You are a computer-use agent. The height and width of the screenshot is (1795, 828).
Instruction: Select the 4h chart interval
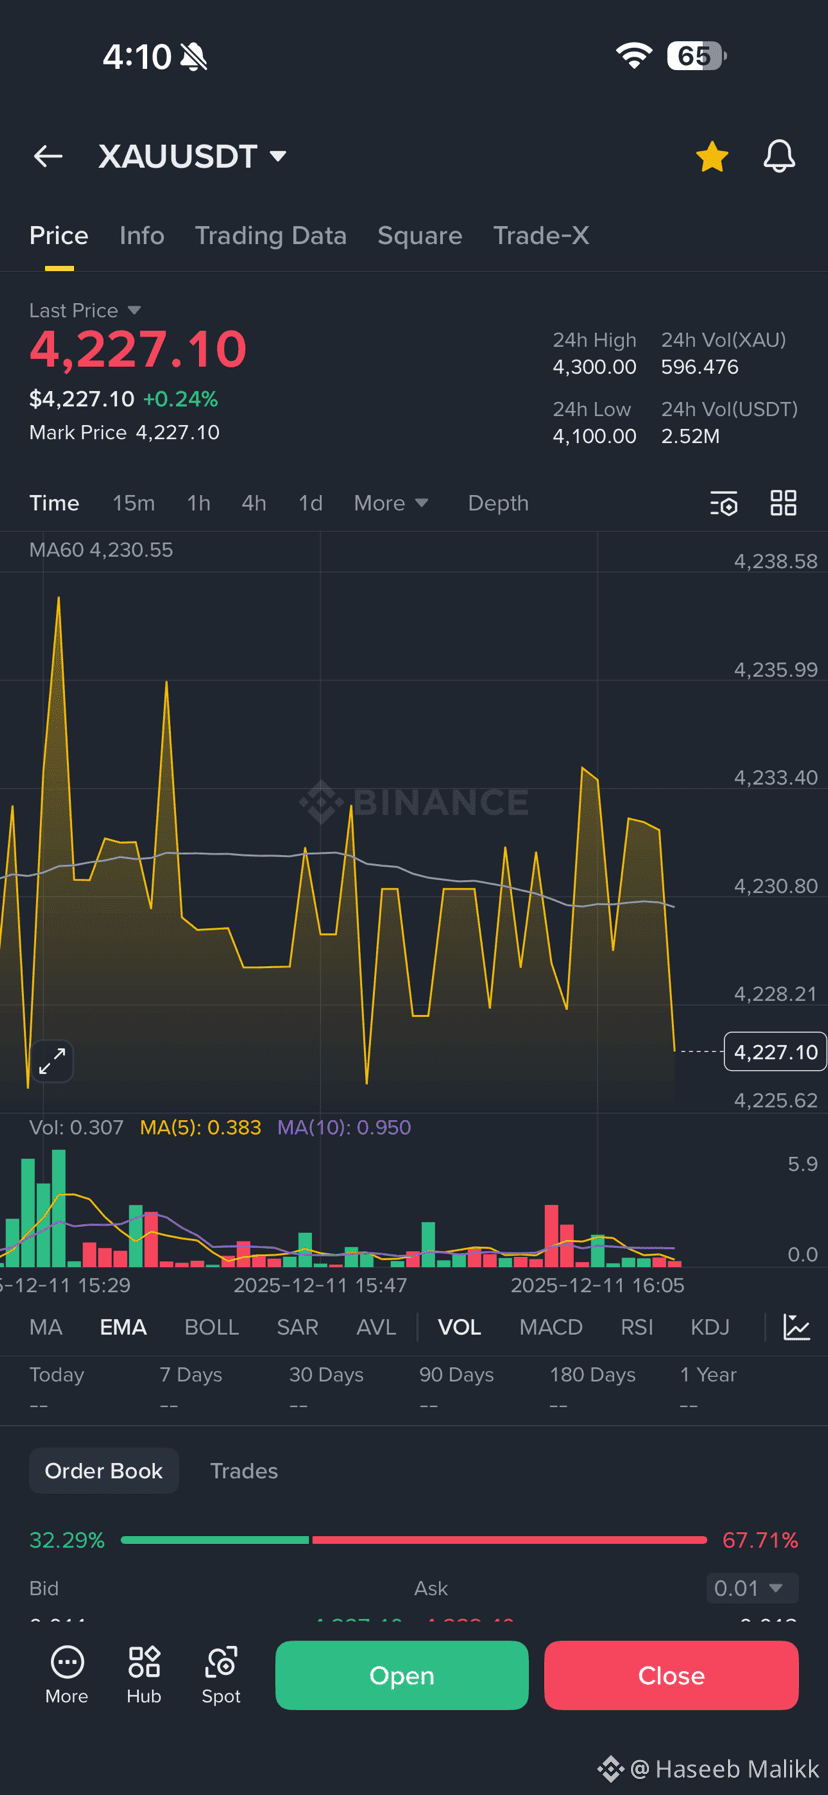253,503
